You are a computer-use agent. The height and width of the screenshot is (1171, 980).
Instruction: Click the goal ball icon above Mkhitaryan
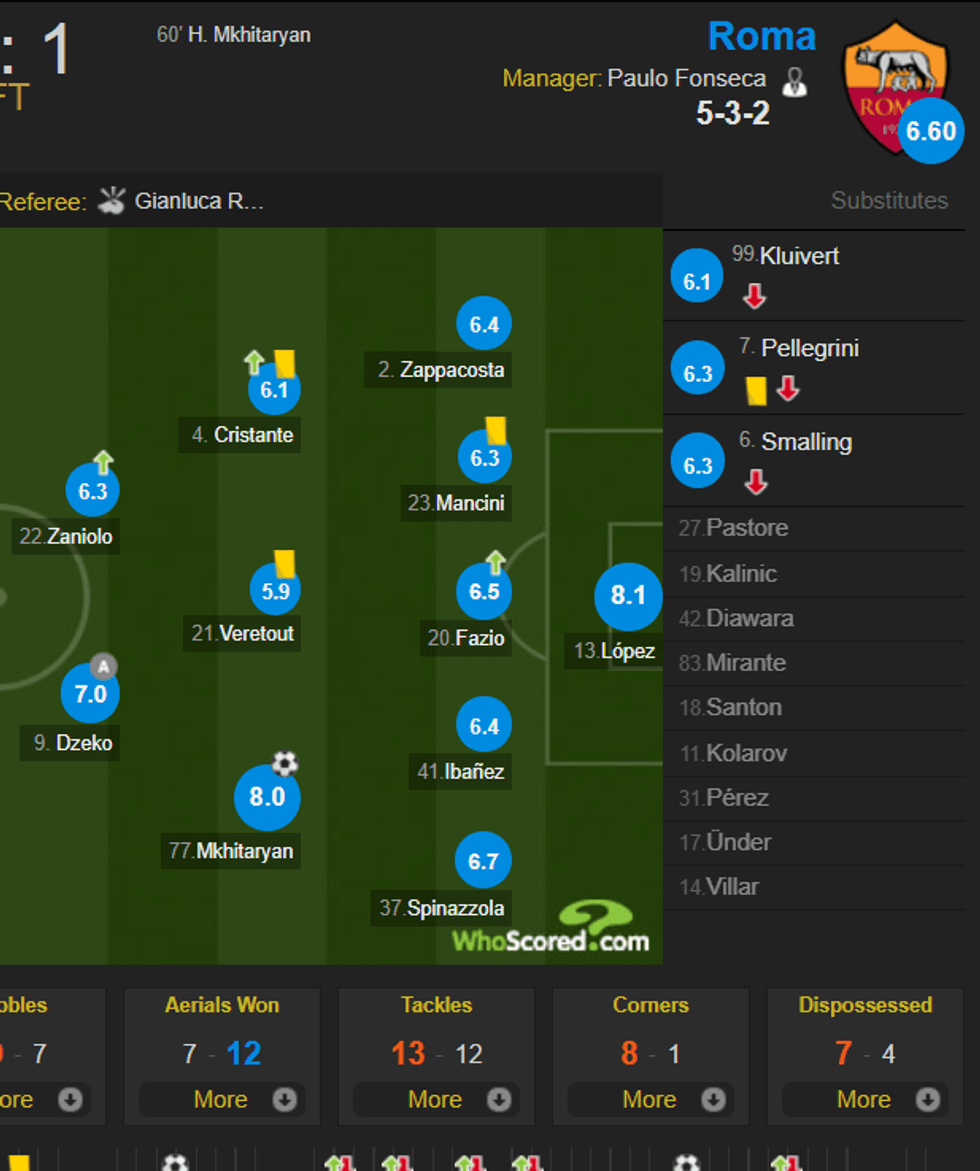pyautogui.click(x=285, y=765)
